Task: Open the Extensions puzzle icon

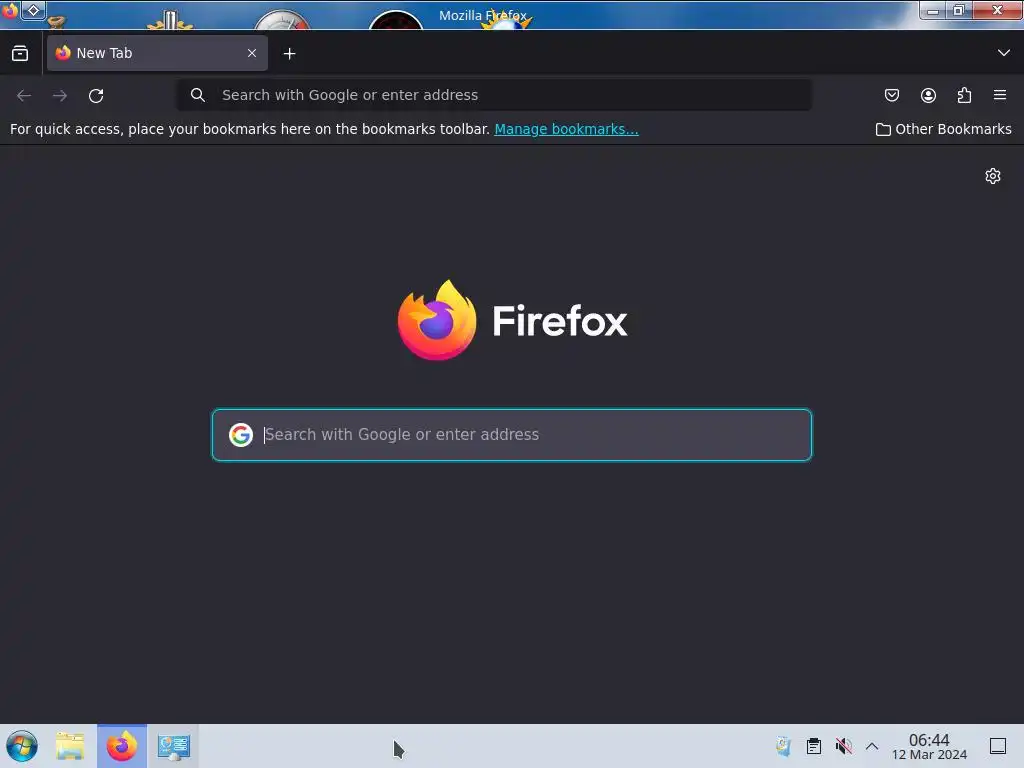Action: [965, 95]
